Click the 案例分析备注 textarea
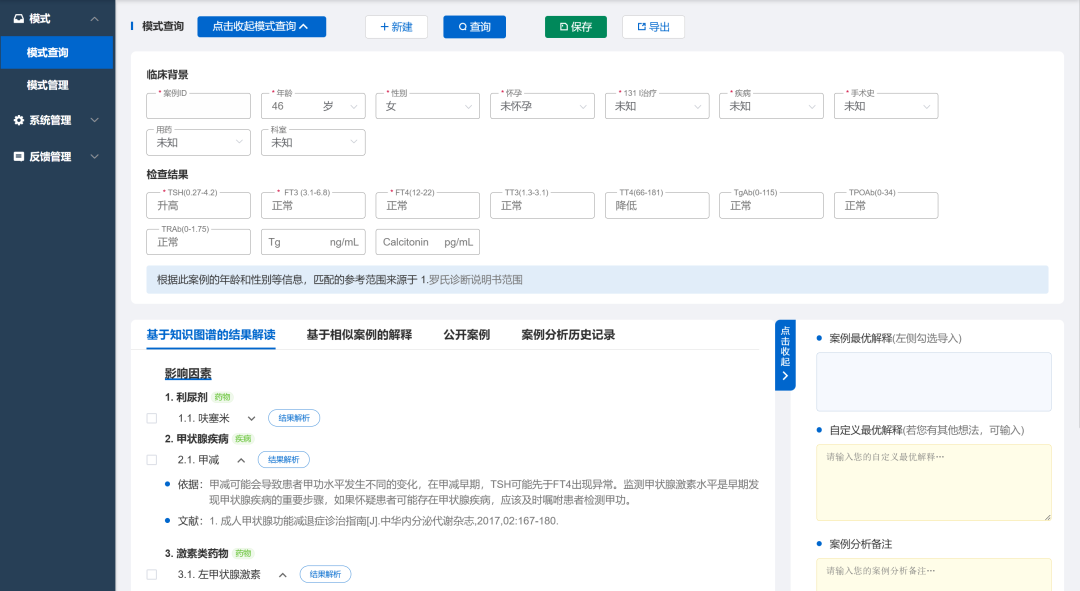The image size is (1080, 591). (933, 574)
